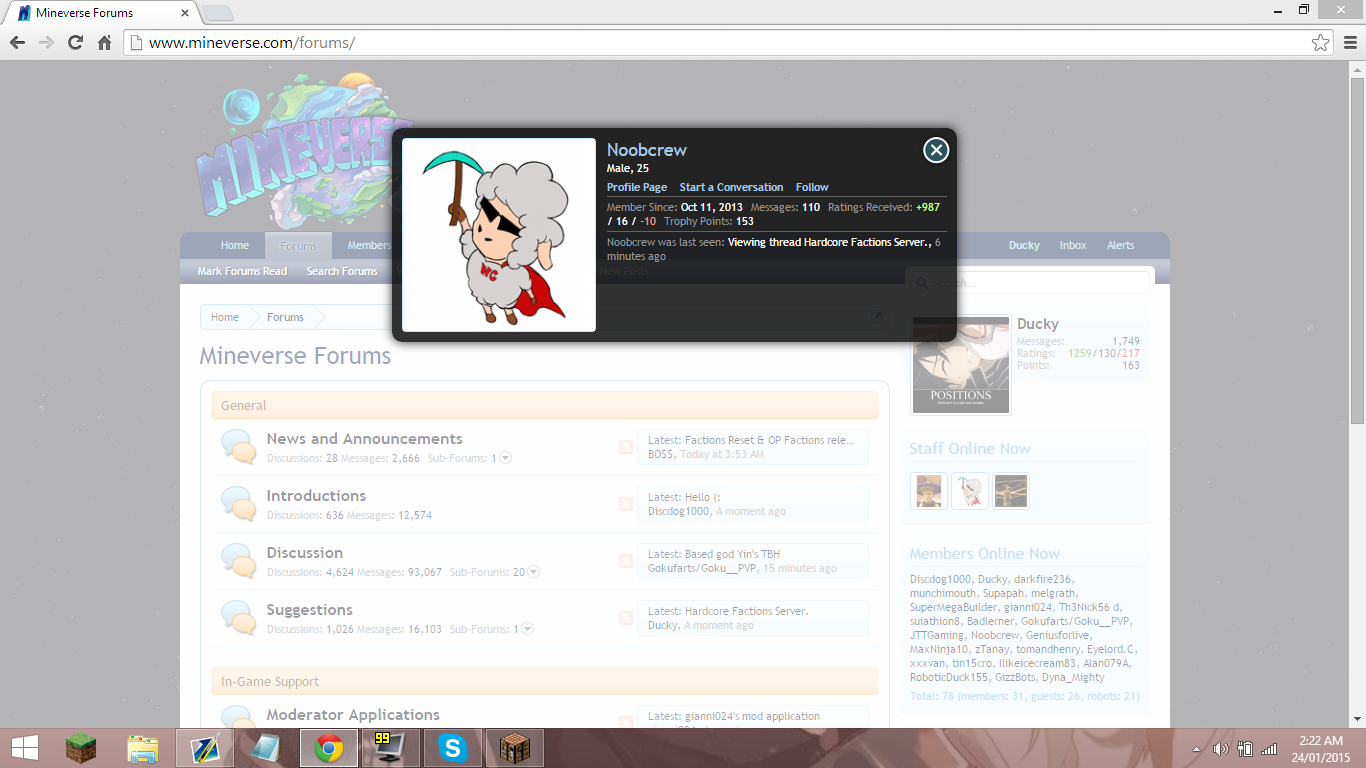Click RSS feed icon for Discussion
Viewport: 1366px width, 768px height.
(x=626, y=561)
